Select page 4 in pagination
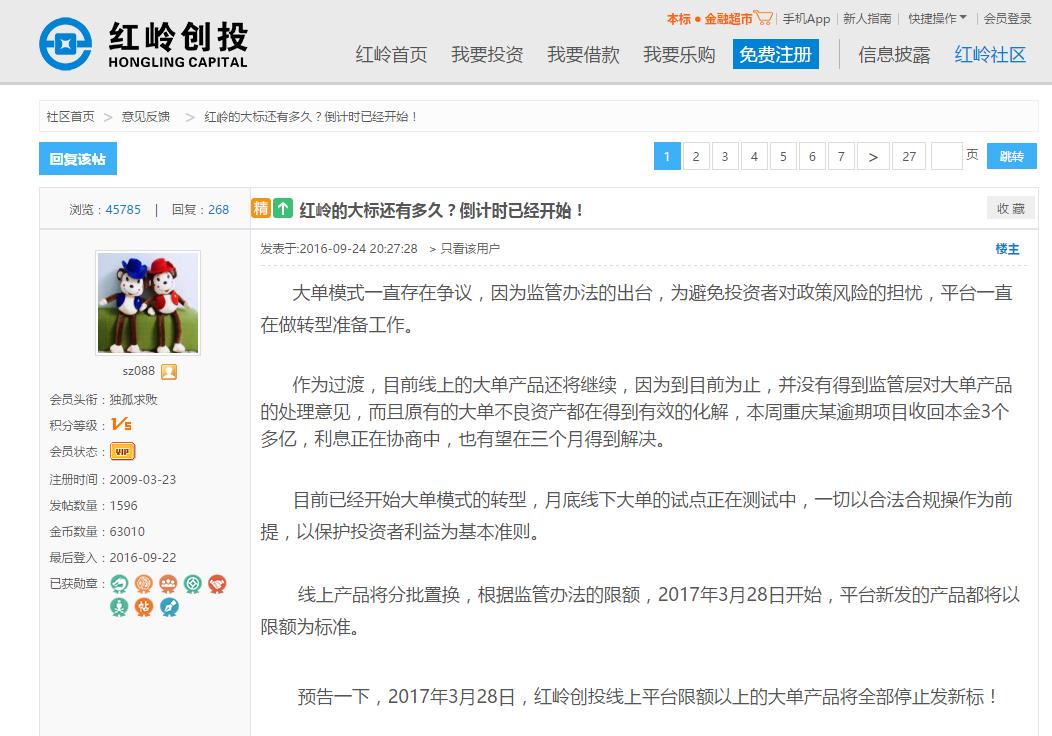The image size is (1052, 736). (754, 156)
